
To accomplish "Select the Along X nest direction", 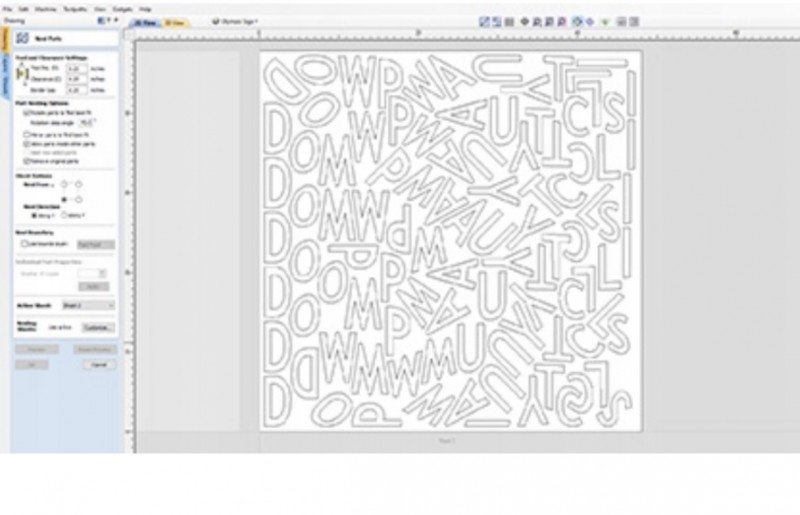I will click(x=36, y=215).
